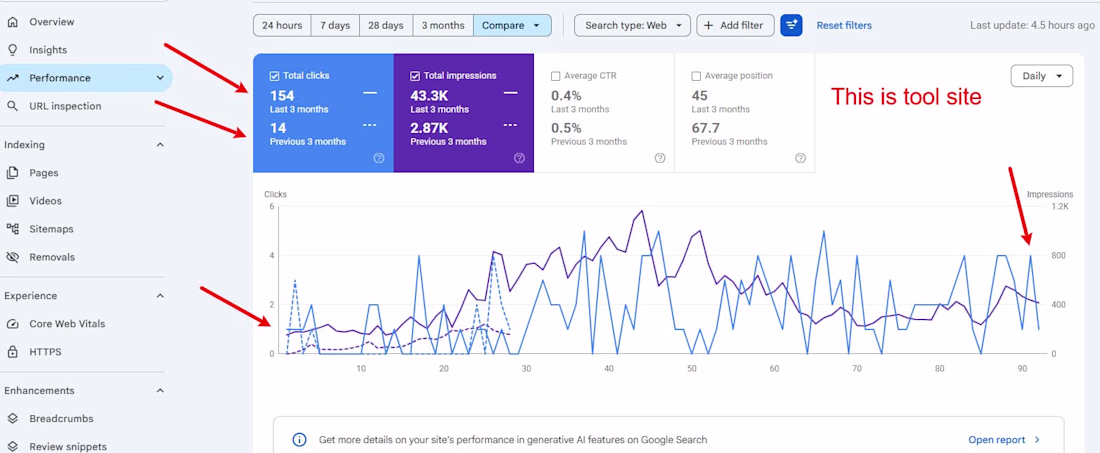Image resolution: width=1100 pixels, height=453 pixels.
Task: Click Open report link
Action: [x=996, y=440]
